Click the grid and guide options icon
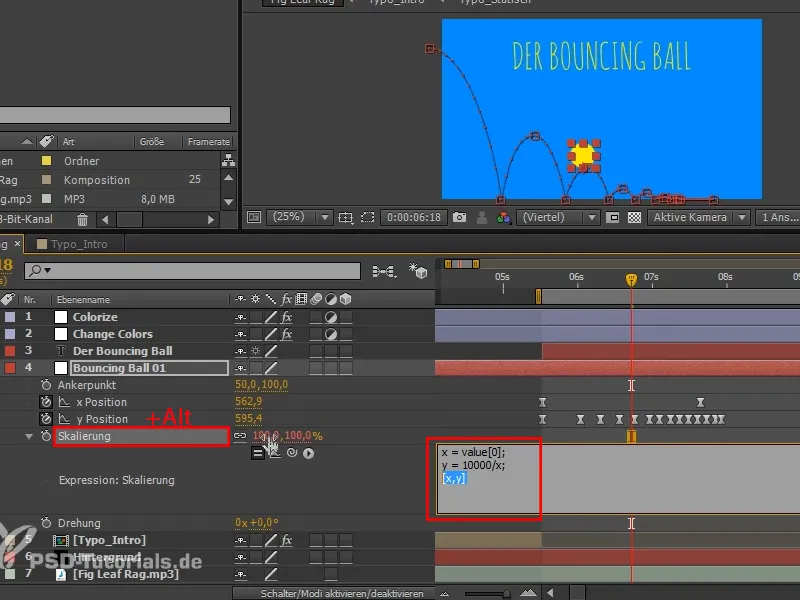This screenshot has width=800, height=600. (x=345, y=217)
